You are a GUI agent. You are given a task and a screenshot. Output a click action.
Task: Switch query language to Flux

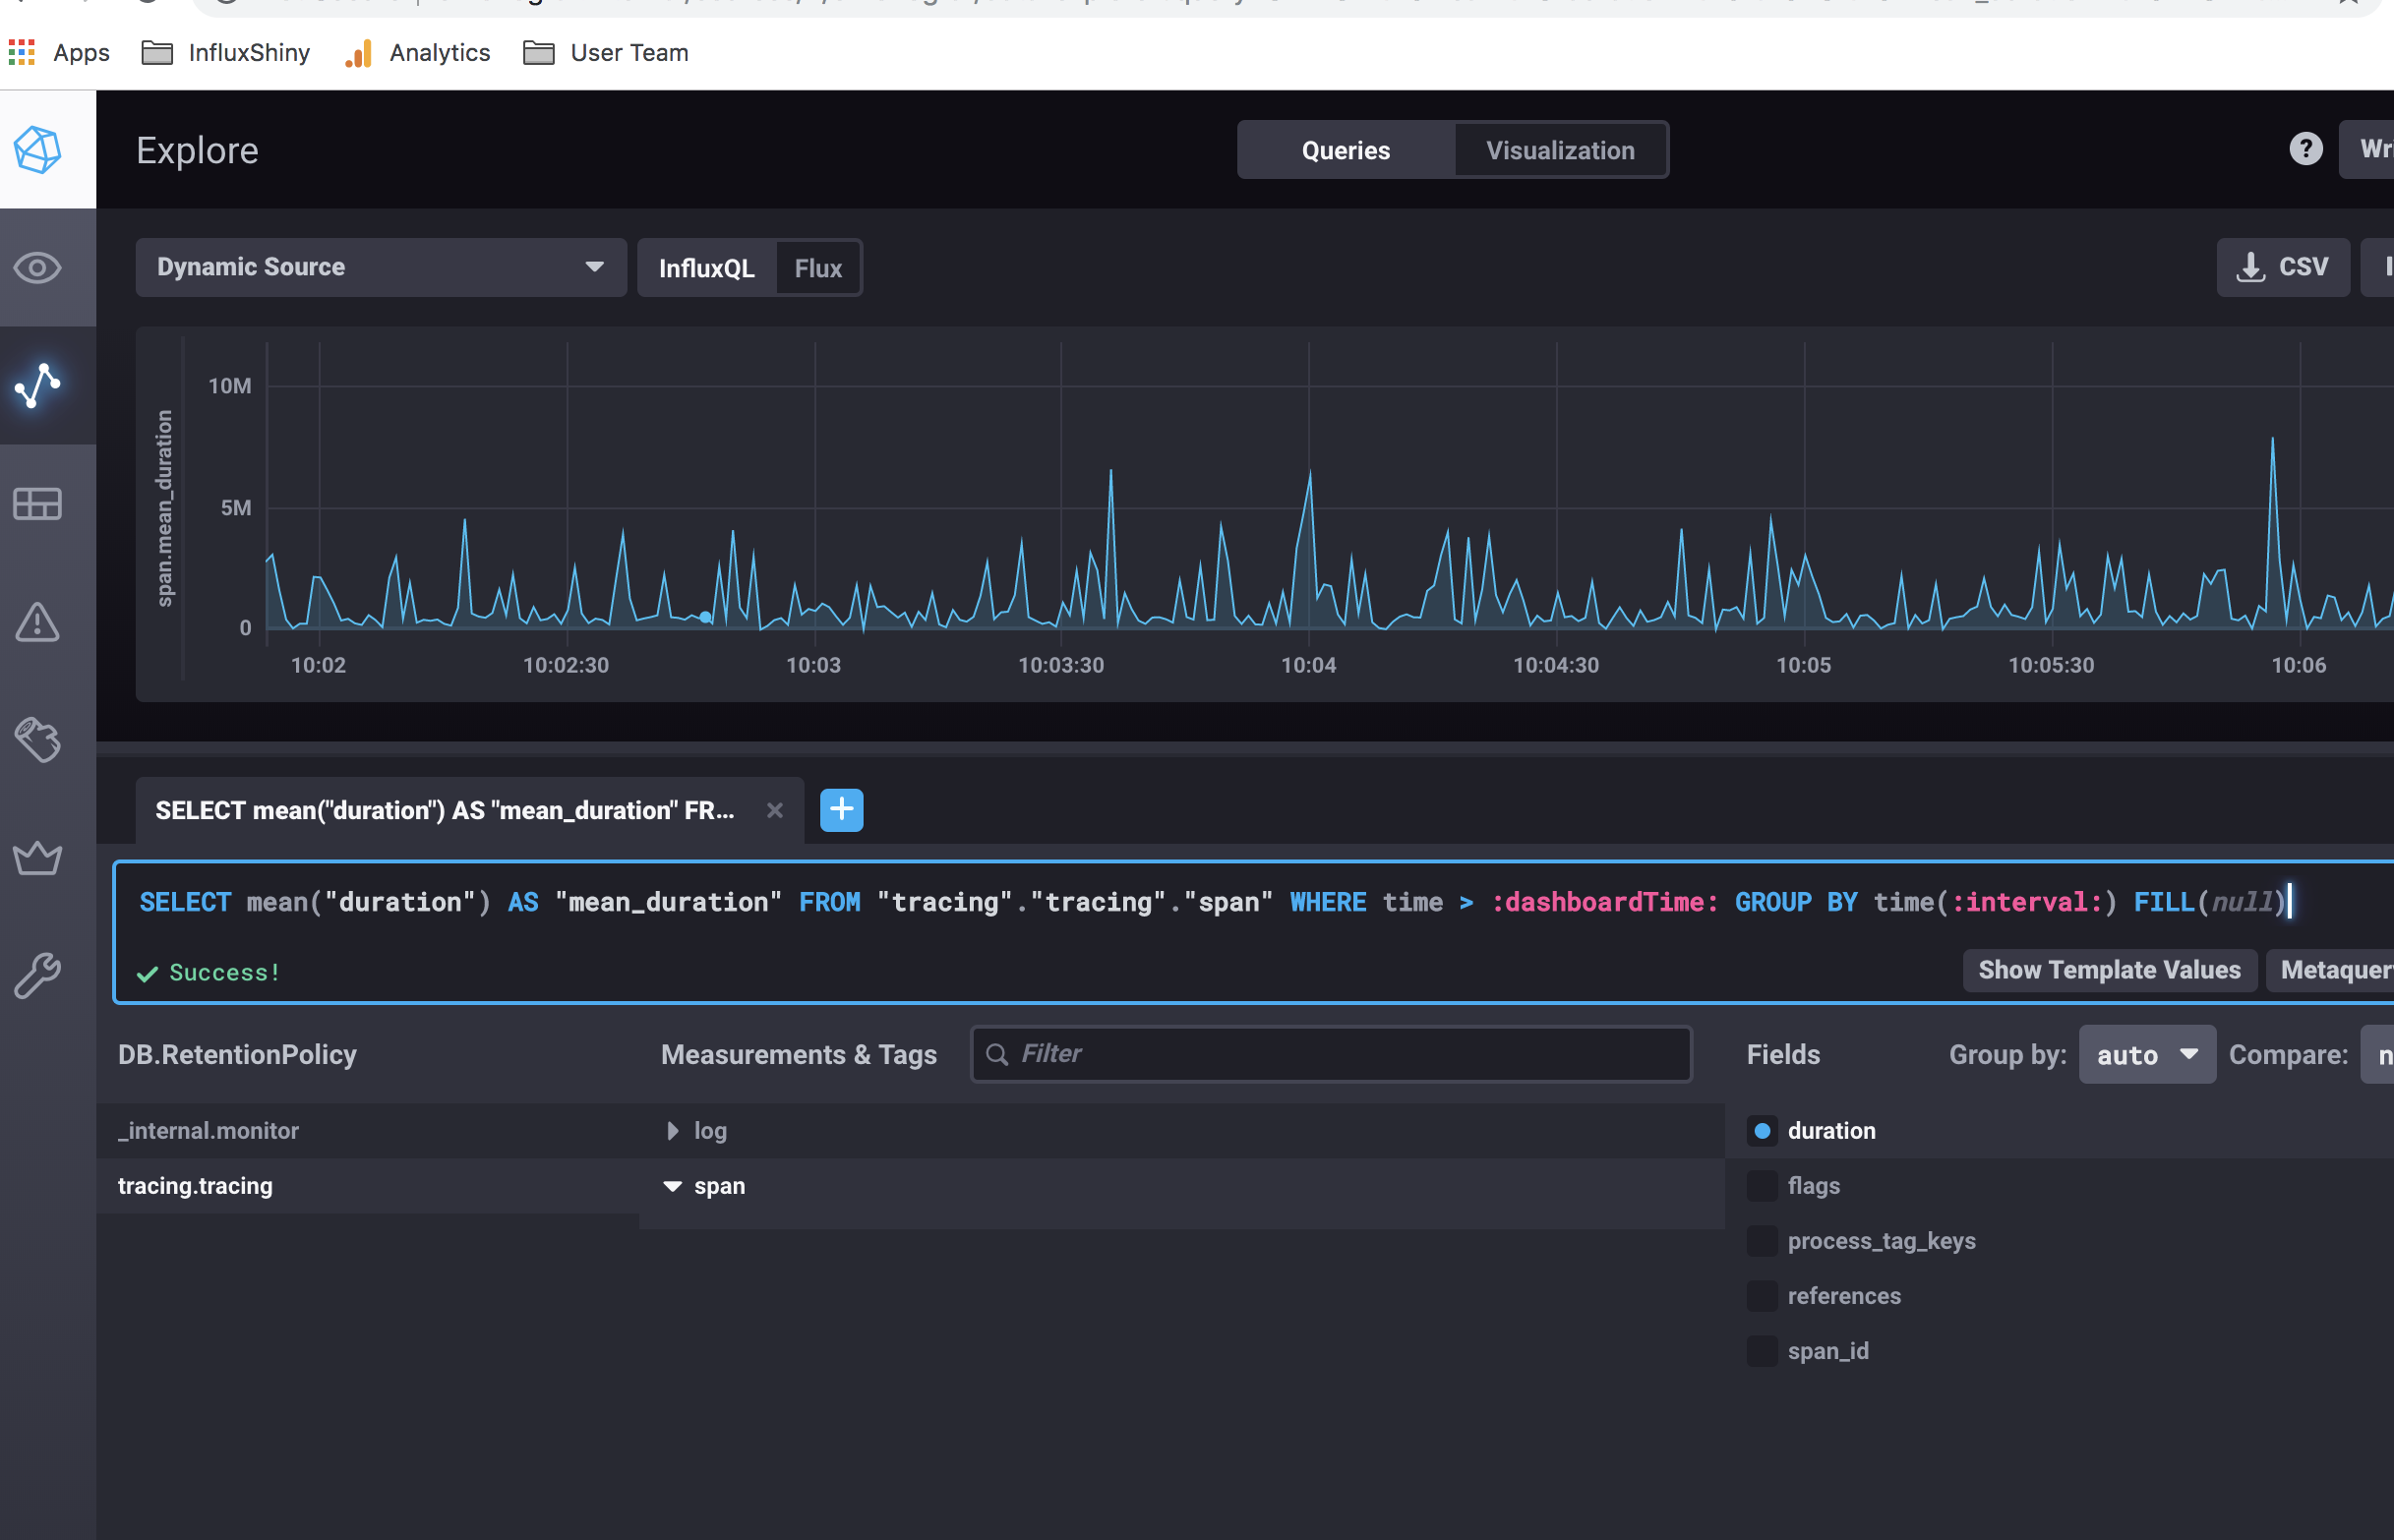pos(817,268)
